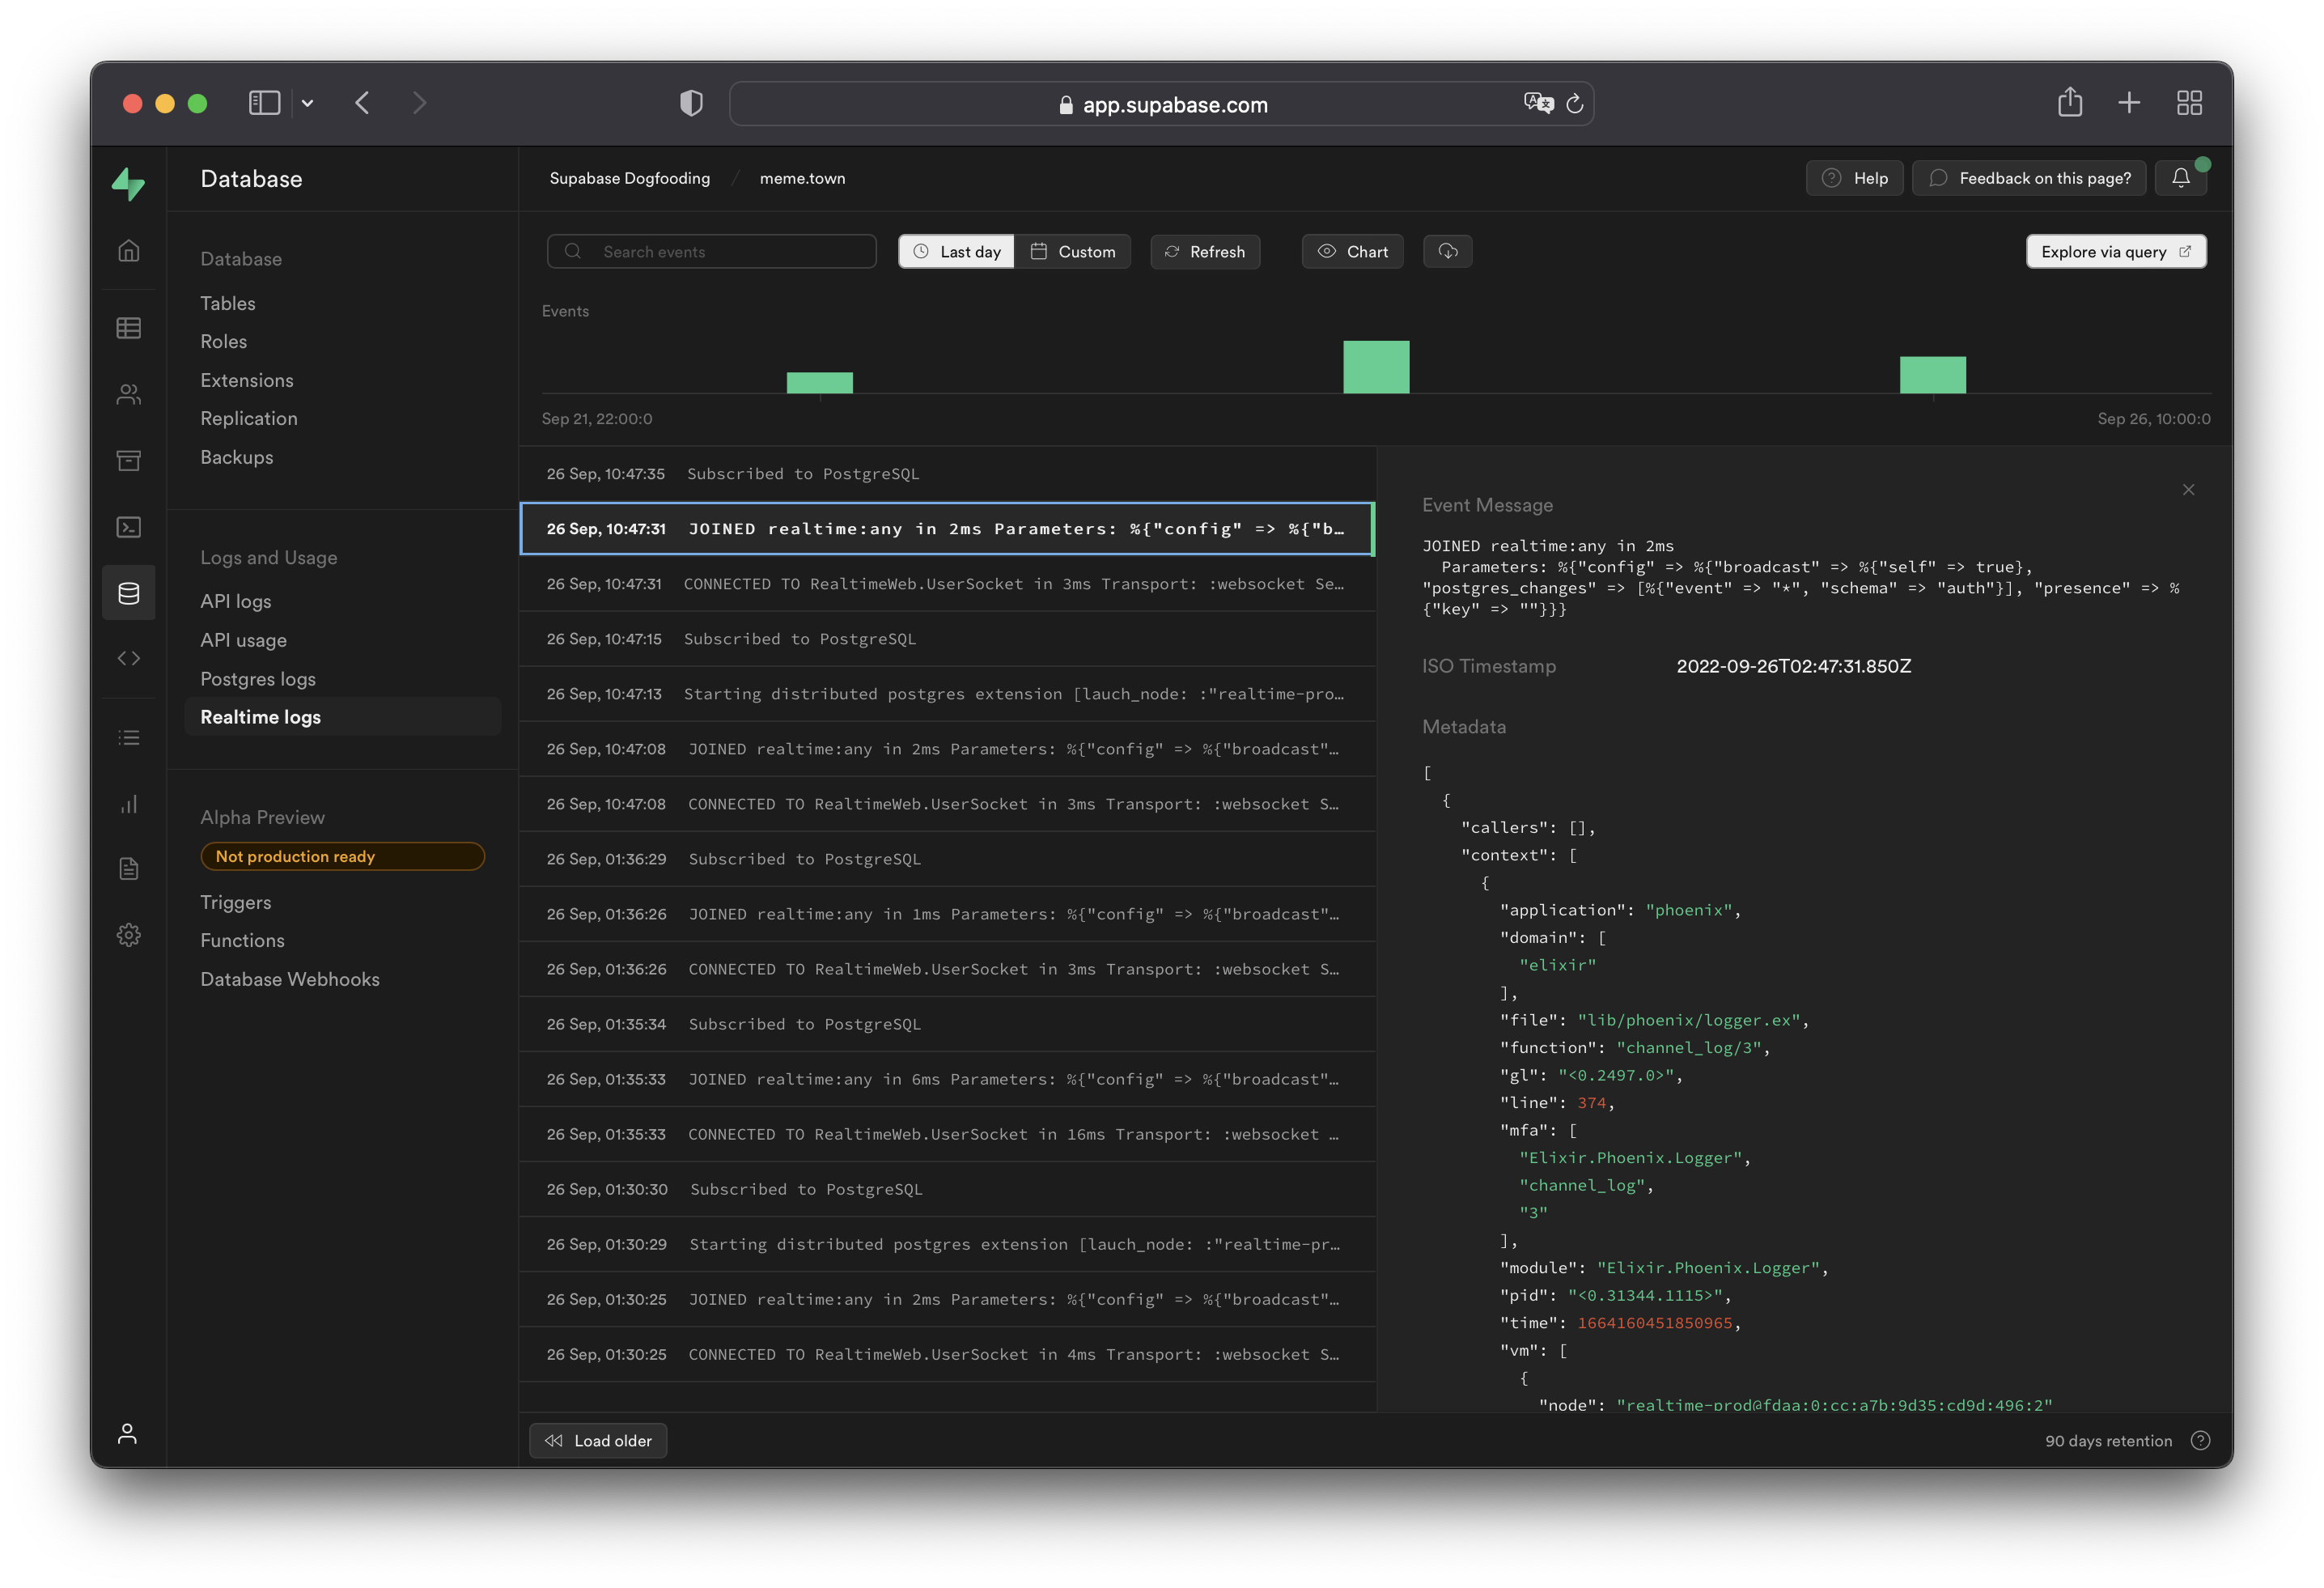Open the Storage sidebar icon

coord(128,460)
